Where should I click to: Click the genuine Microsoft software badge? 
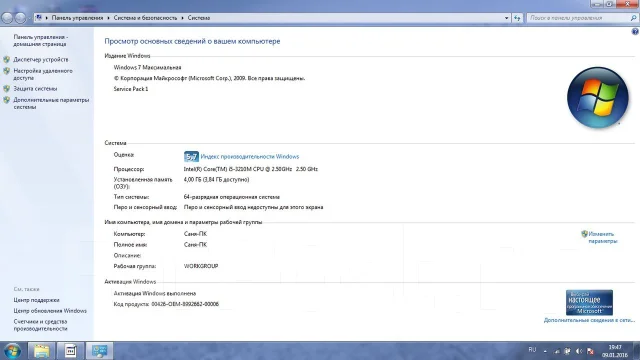589,302
